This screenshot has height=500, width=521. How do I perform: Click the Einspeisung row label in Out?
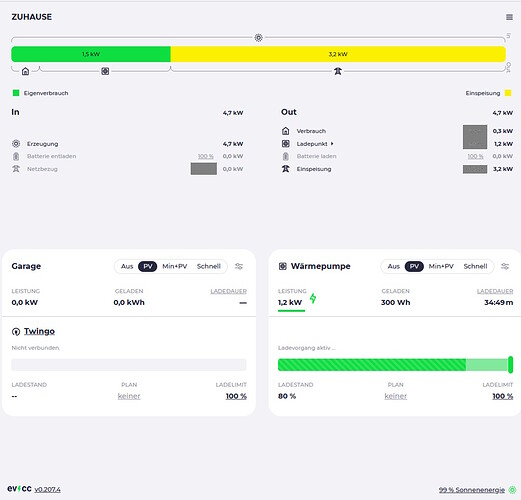314,169
